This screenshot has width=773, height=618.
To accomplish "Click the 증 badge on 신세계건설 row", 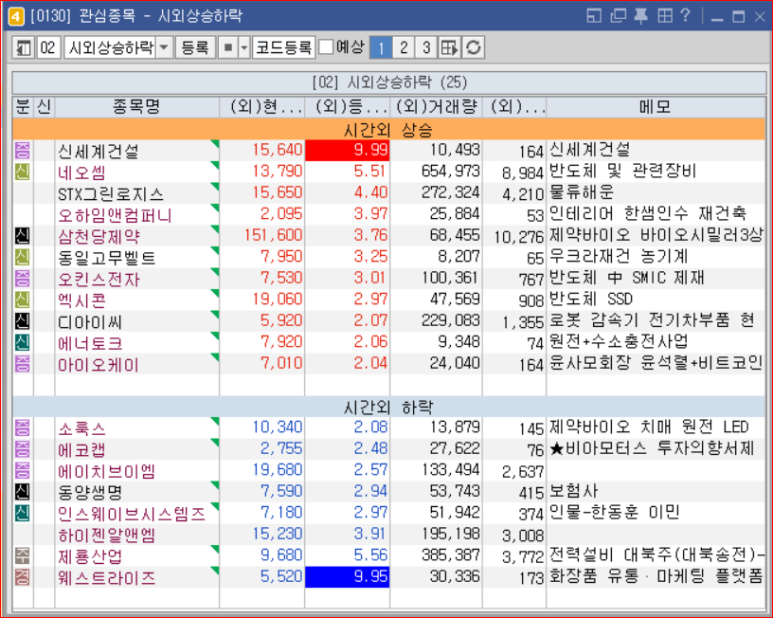I will pyautogui.click(x=22, y=150).
